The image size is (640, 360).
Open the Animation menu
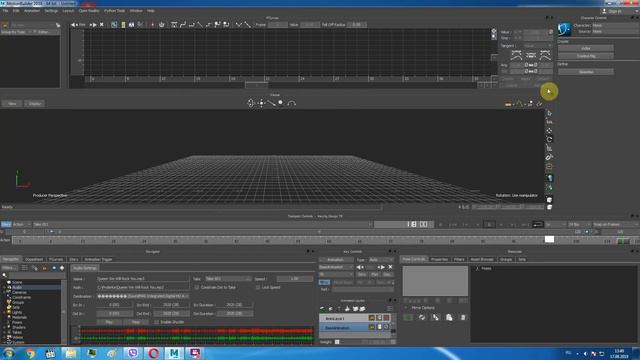pos(32,11)
